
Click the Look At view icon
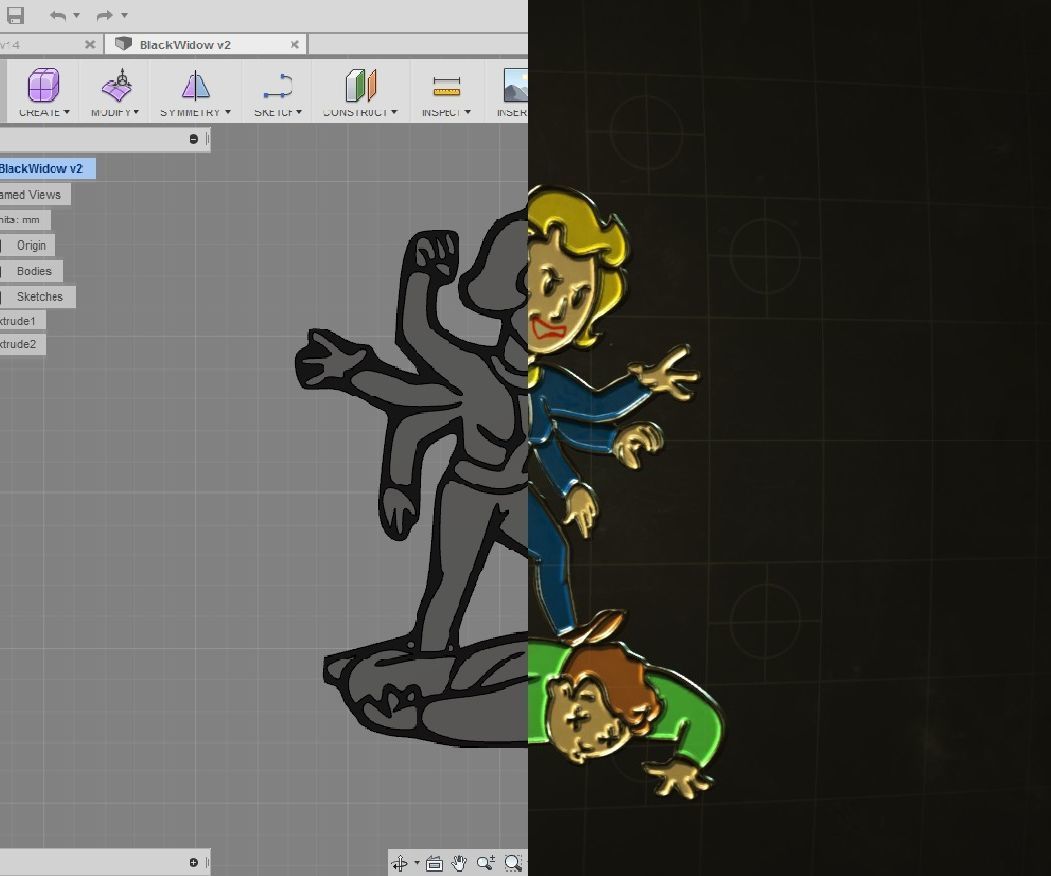pyautogui.click(x=433, y=861)
